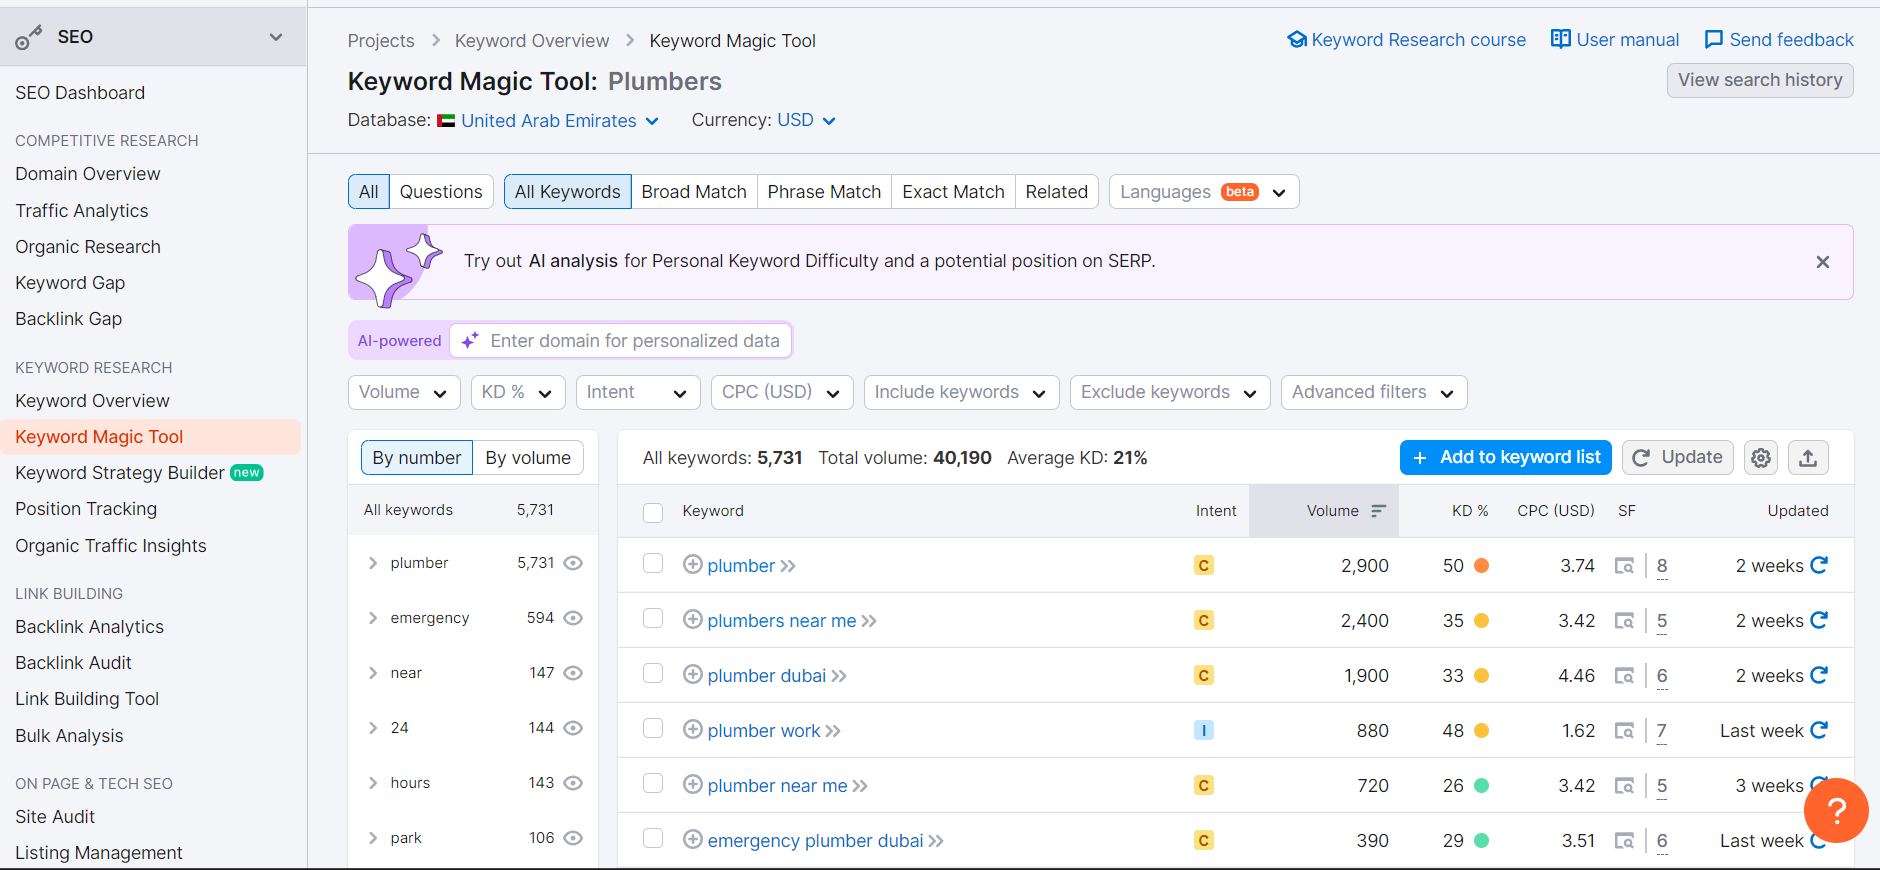Select all keywords header checkbox

[653, 512]
